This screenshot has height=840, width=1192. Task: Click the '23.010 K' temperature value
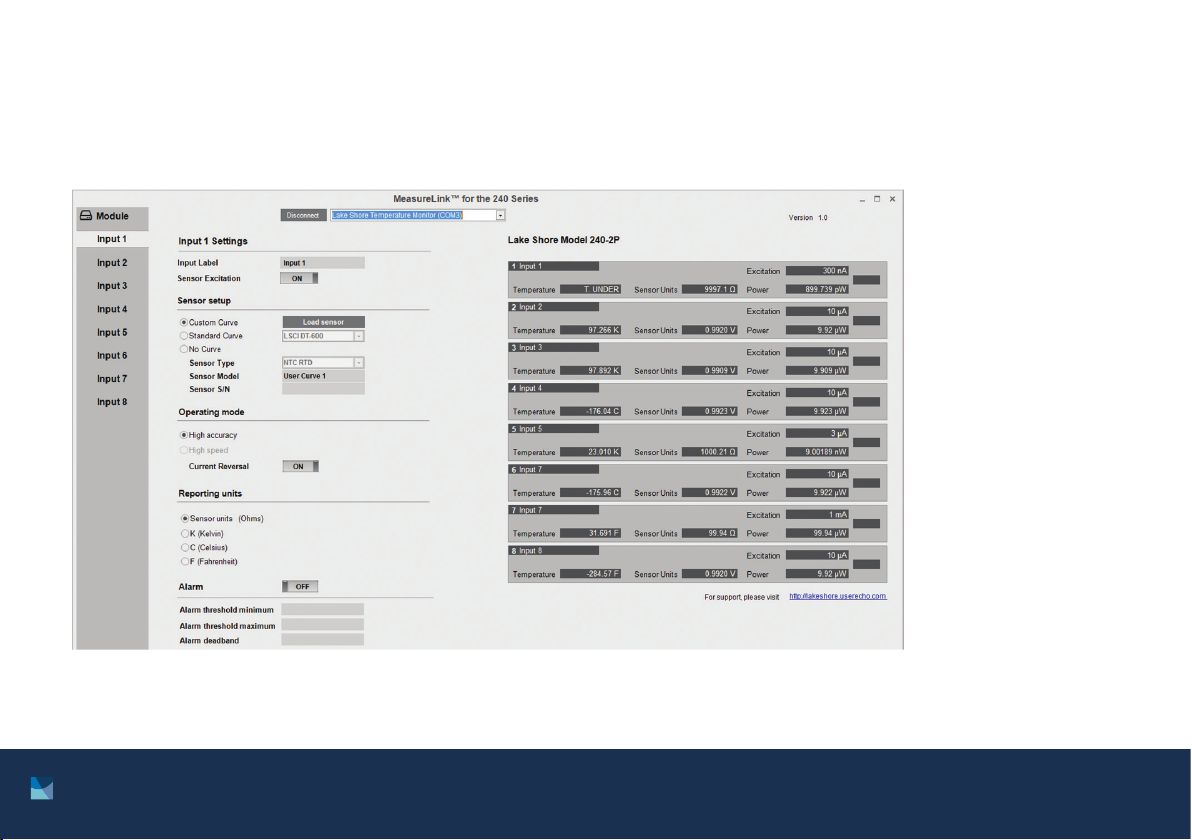(x=591, y=452)
